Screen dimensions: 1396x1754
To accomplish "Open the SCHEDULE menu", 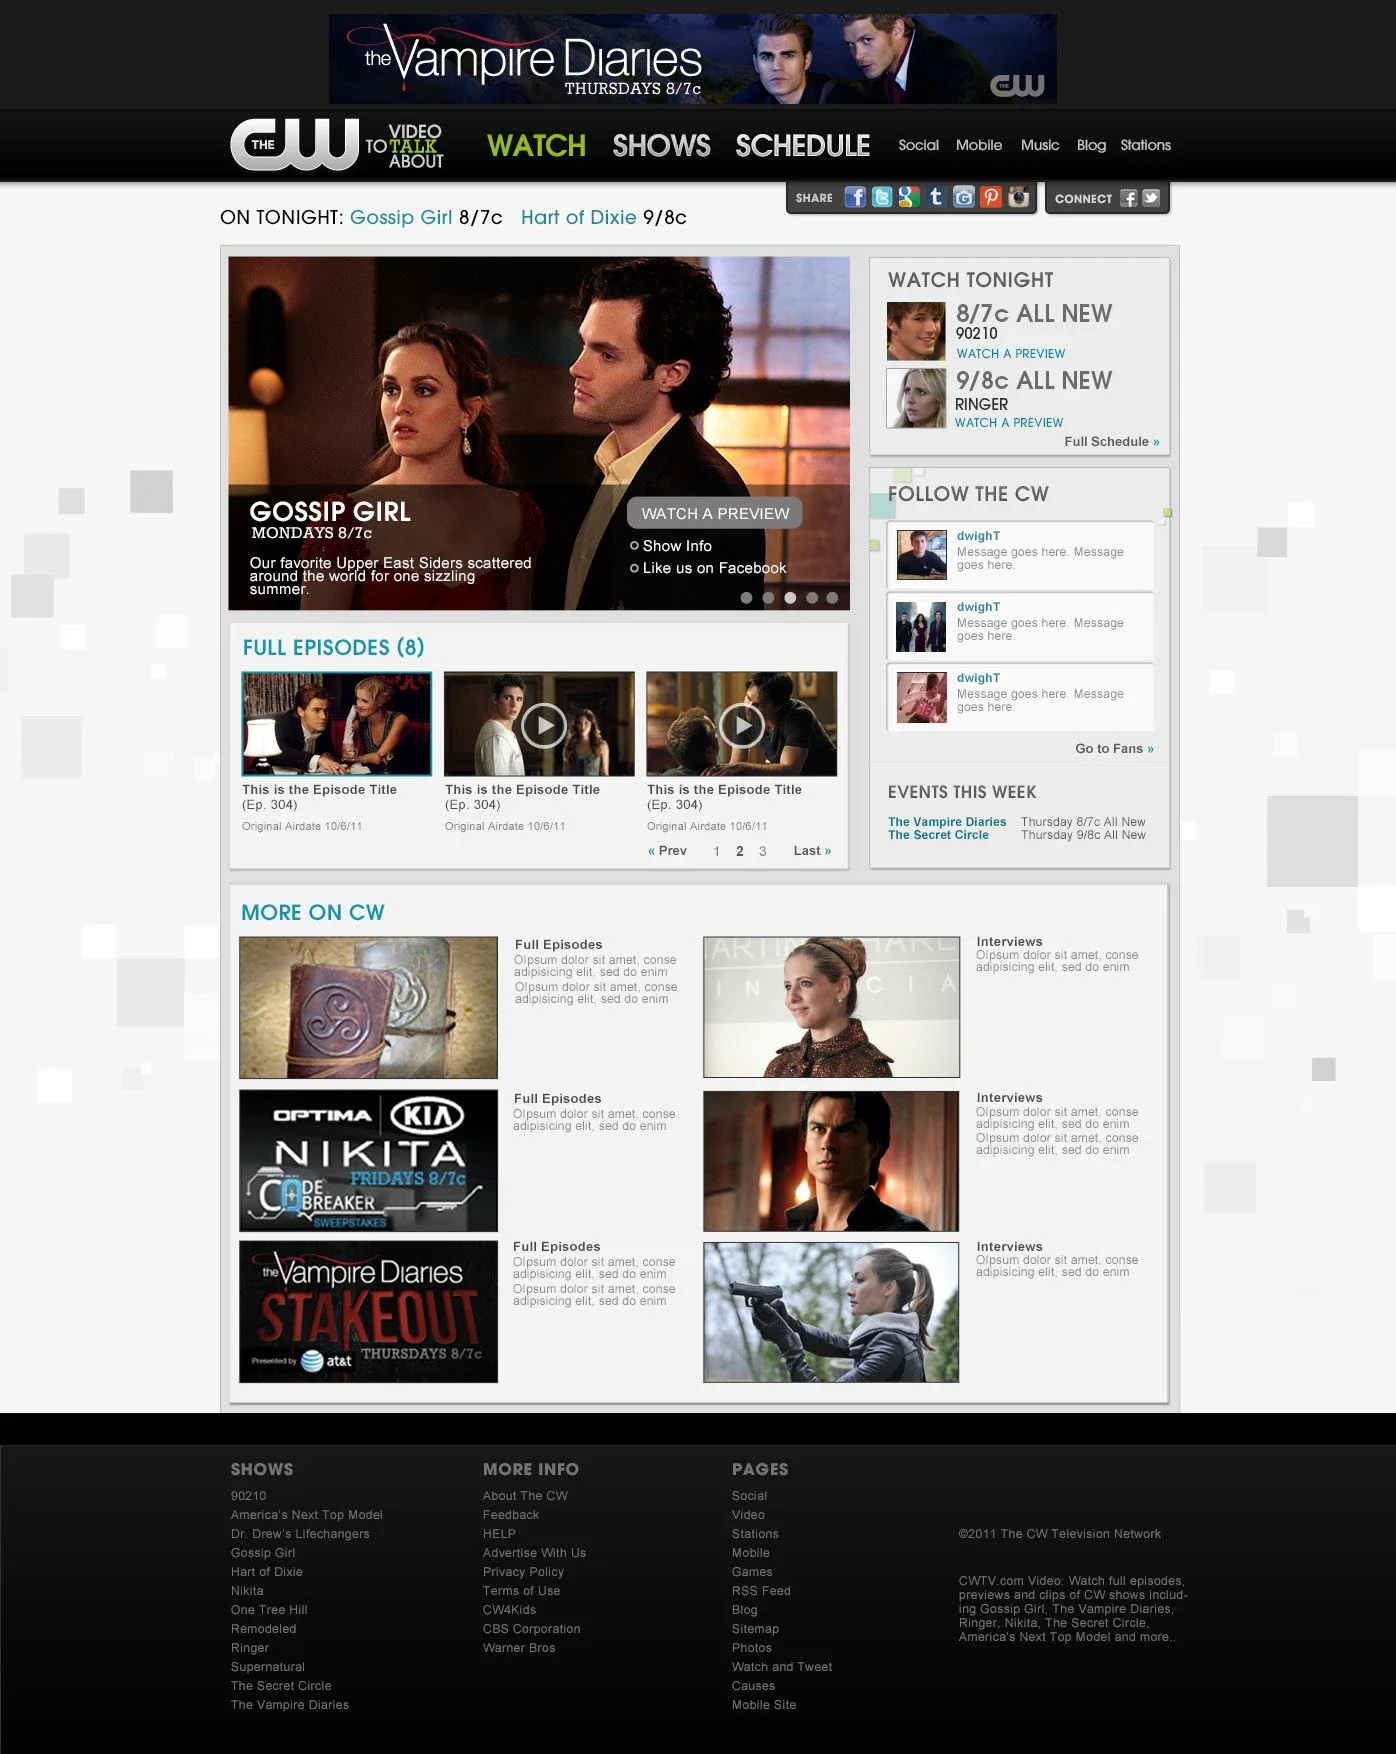I will pos(802,146).
